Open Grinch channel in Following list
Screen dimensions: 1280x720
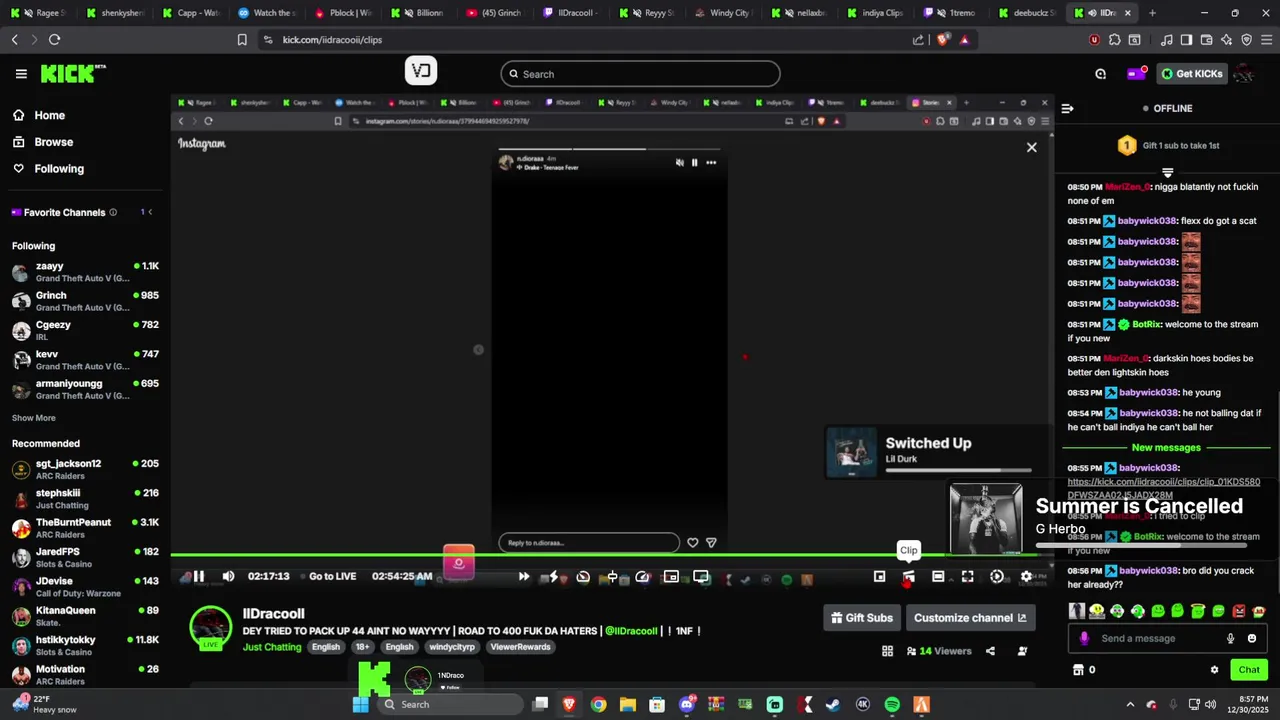pyautogui.click(x=85, y=301)
